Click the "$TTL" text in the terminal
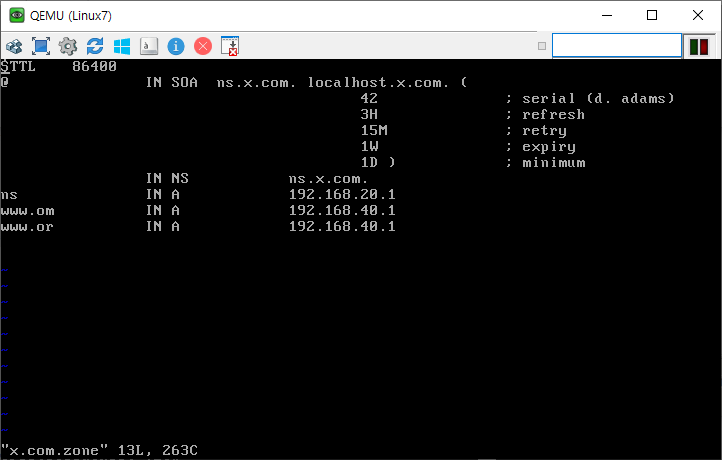722x460 pixels. point(18,66)
